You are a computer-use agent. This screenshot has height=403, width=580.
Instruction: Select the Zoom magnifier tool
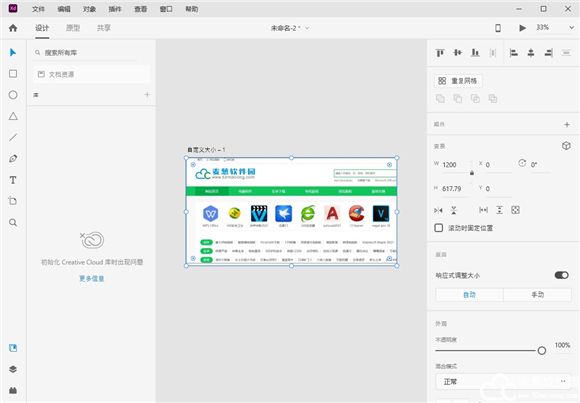click(13, 222)
